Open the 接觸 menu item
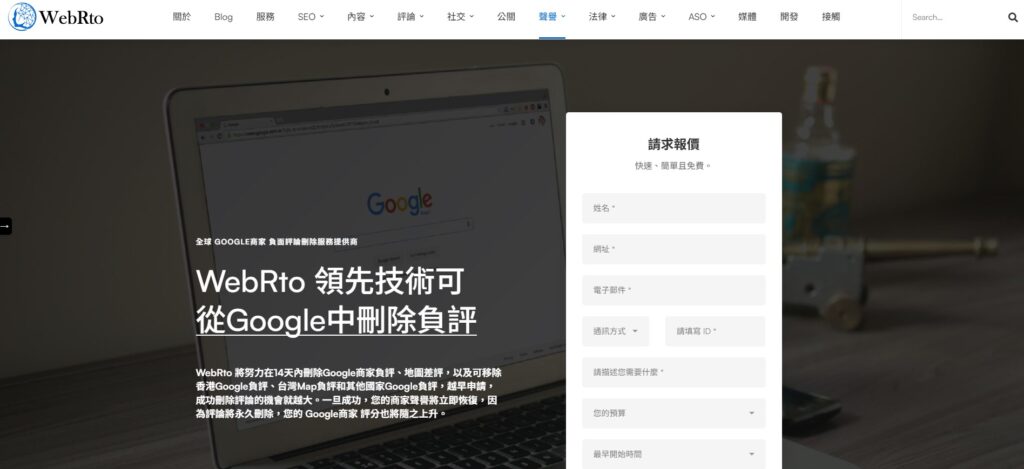This screenshot has height=469, width=1024. tap(831, 17)
